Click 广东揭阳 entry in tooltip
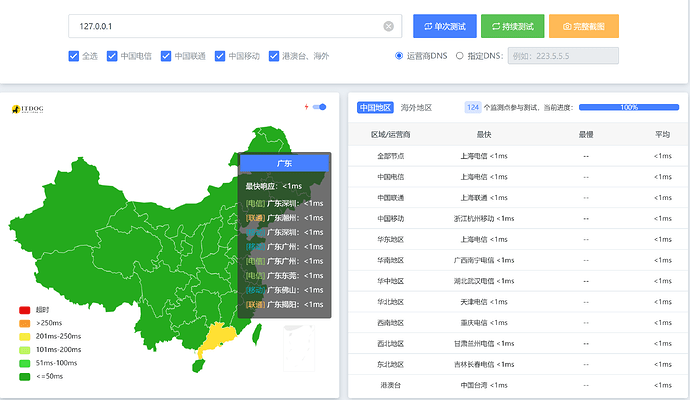Image resolution: width=690 pixels, height=400 pixels. click(284, 305)
